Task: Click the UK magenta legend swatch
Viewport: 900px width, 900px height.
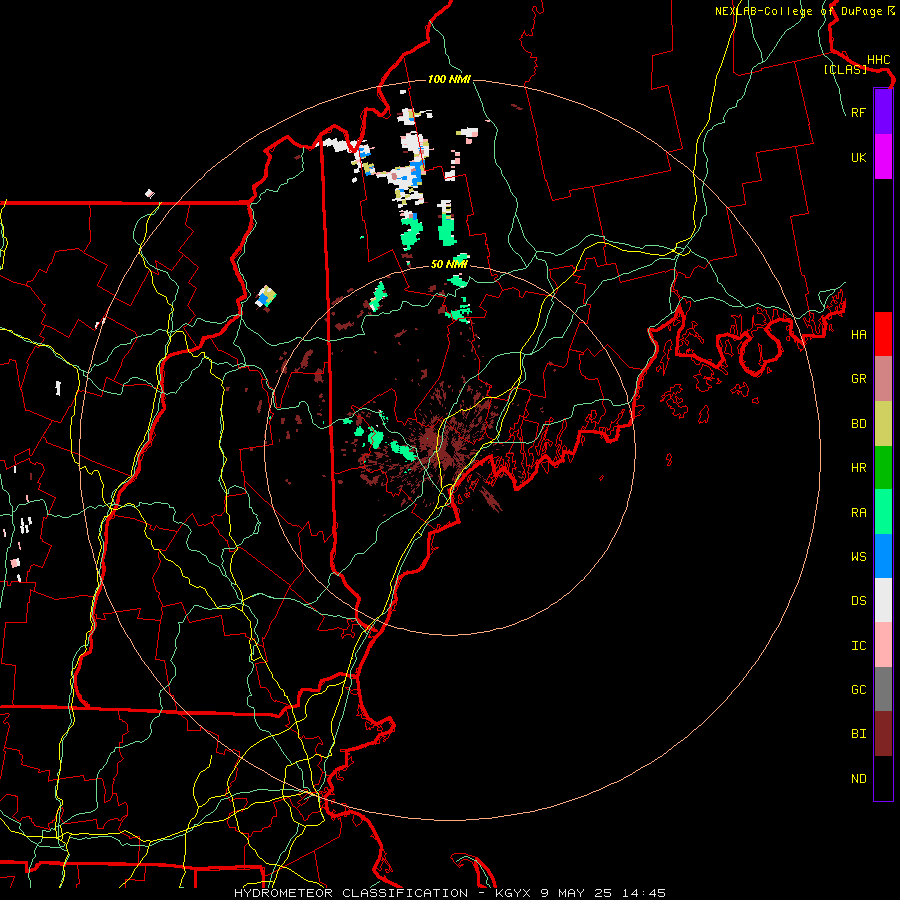Action: (x=883, y=157)
